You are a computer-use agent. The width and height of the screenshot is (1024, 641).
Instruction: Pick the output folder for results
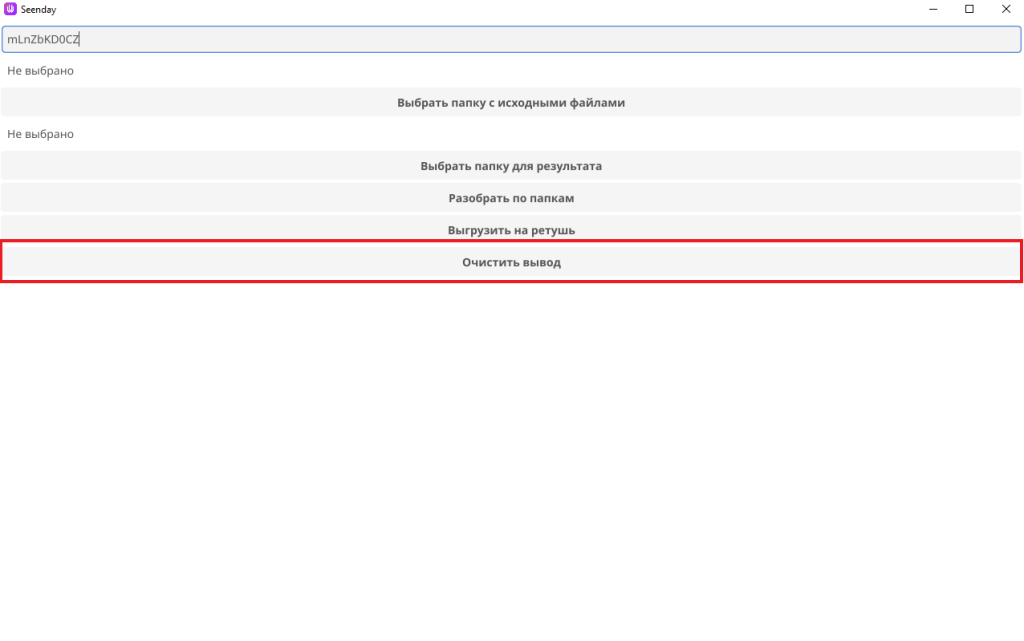point(511,166)
